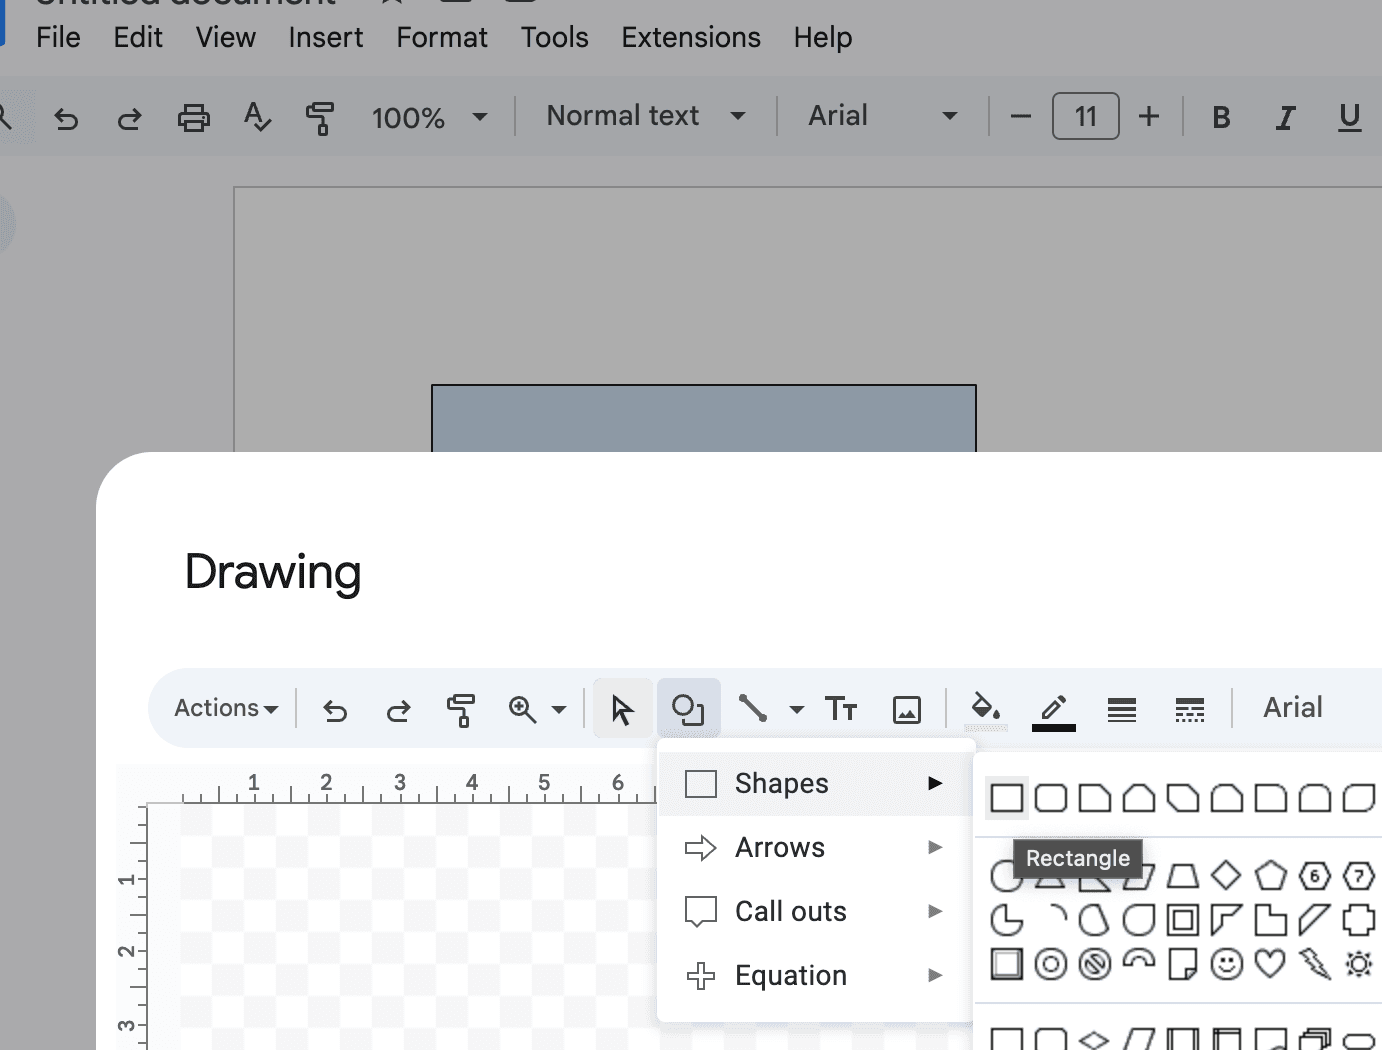Open the 100% zoom dropdown
This screenshot has height=1050, width=1382.
[430, 117]
